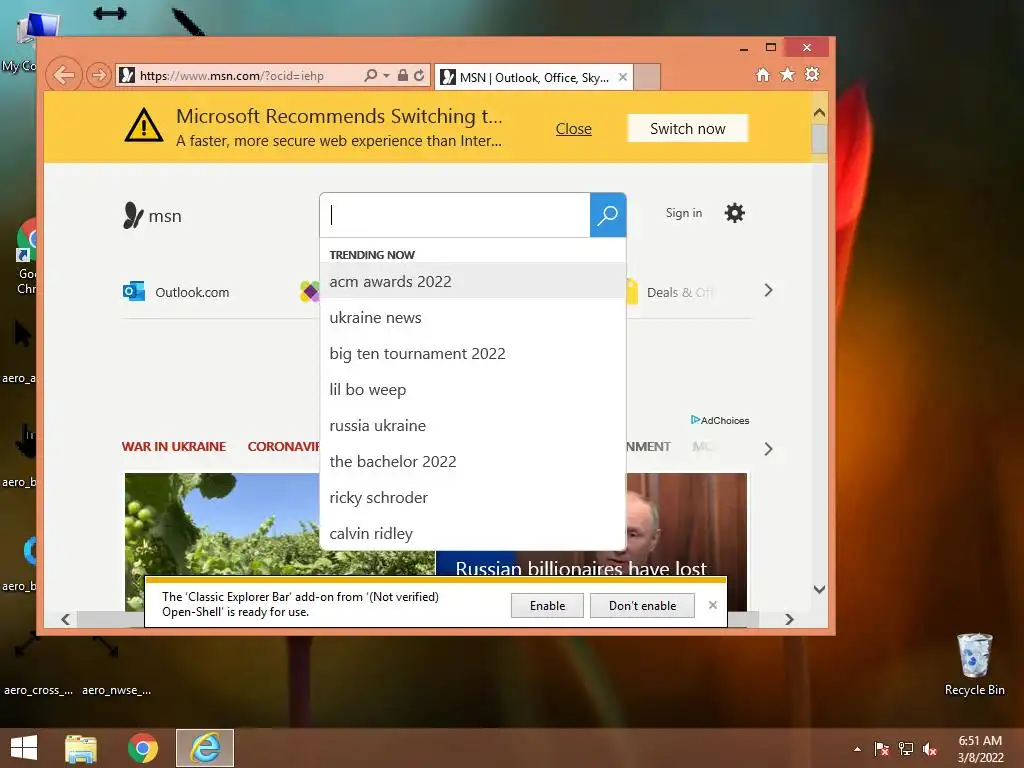Expand news categories with right chevron
This screenshot has height=768, width=1024.
click(x=769, y=449)
